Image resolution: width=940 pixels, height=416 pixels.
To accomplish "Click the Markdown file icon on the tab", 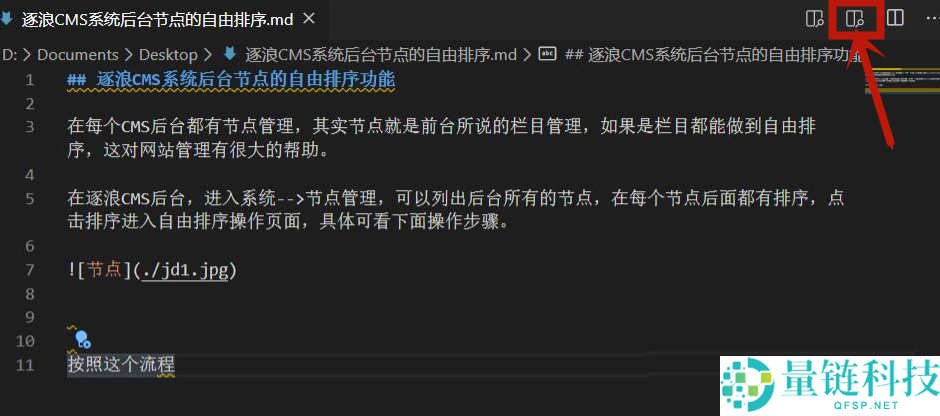I will (7, 19).
